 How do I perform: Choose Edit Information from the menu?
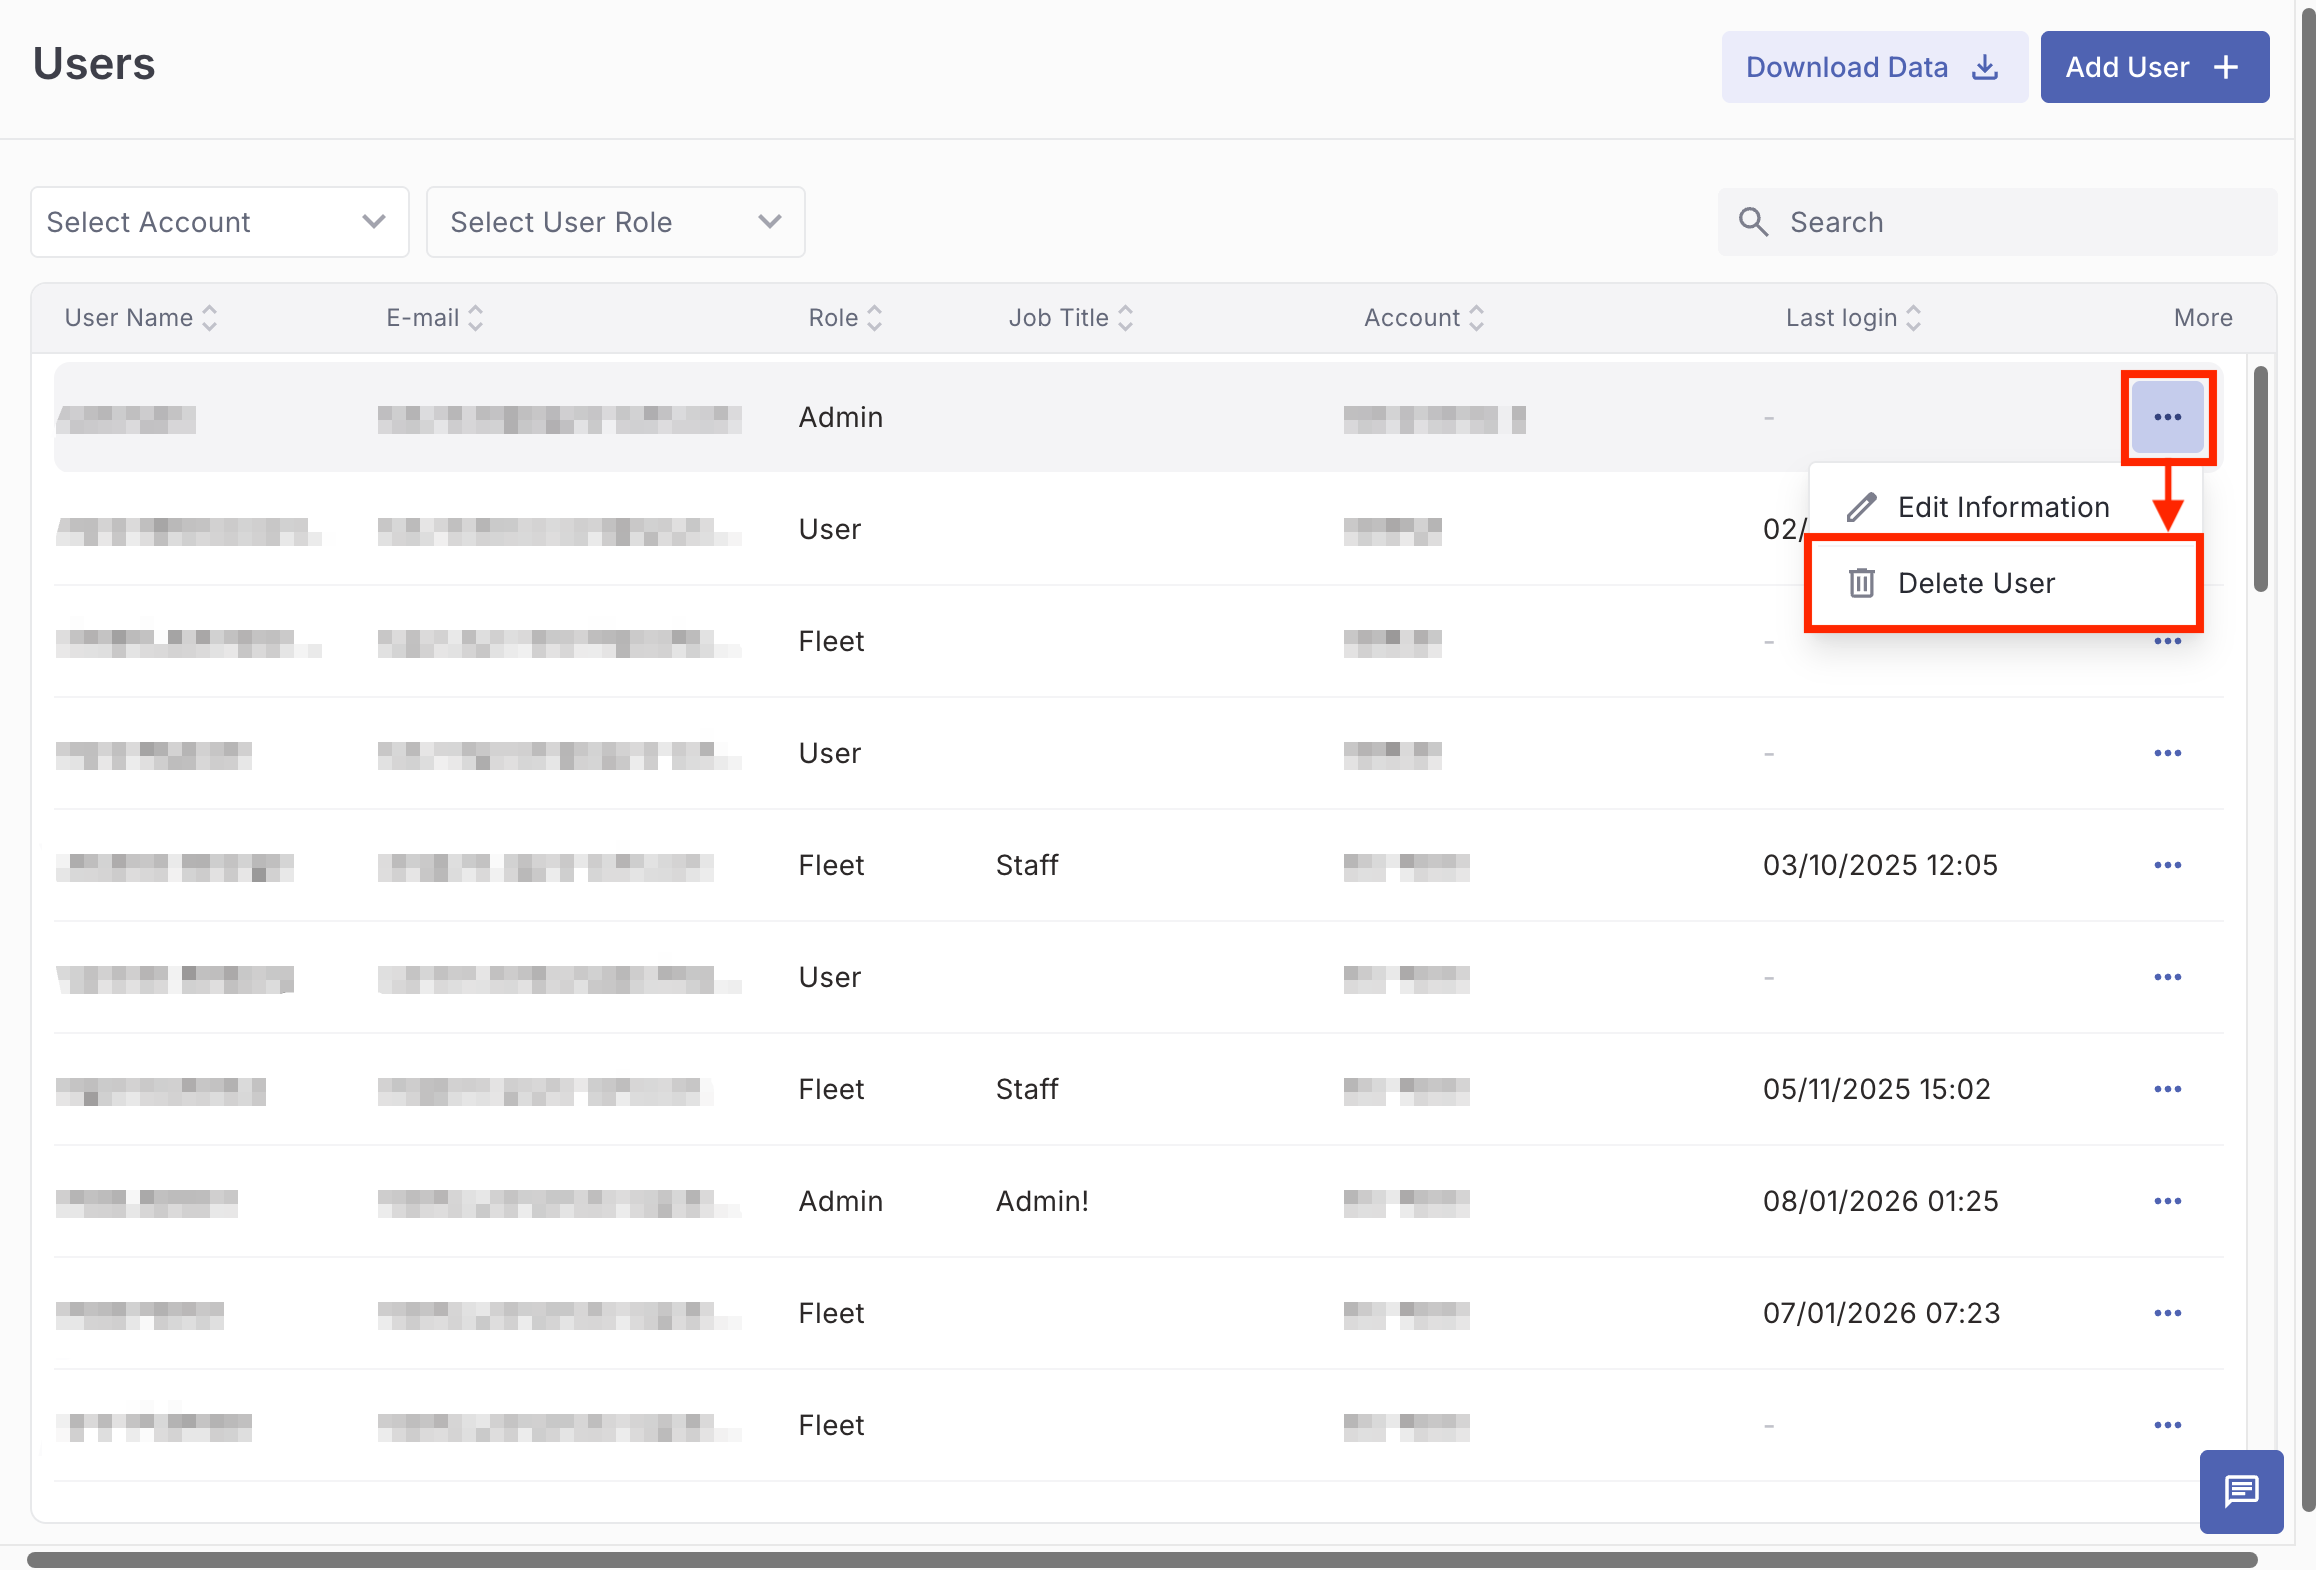2003,507
